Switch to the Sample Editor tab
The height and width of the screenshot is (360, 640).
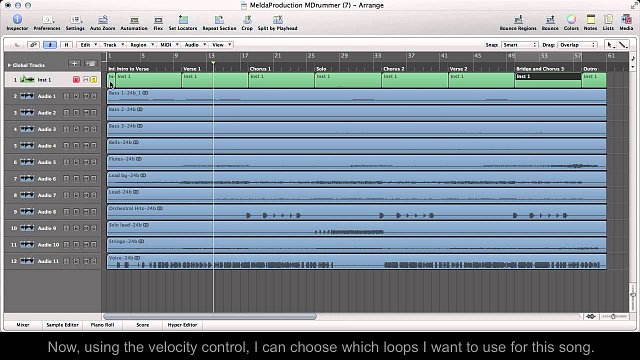coord(62,325)
